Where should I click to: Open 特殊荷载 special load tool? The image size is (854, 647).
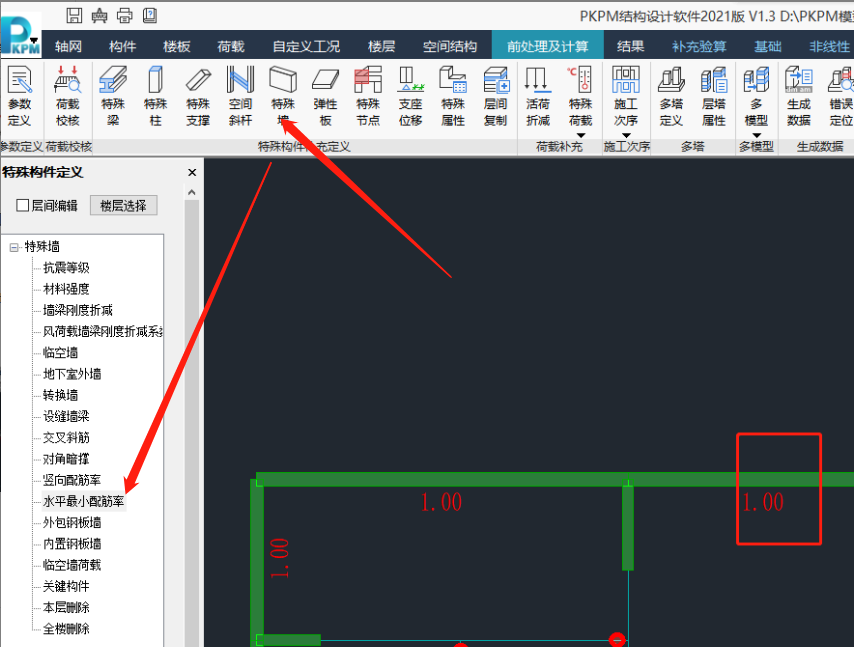[x=580, y=96]
